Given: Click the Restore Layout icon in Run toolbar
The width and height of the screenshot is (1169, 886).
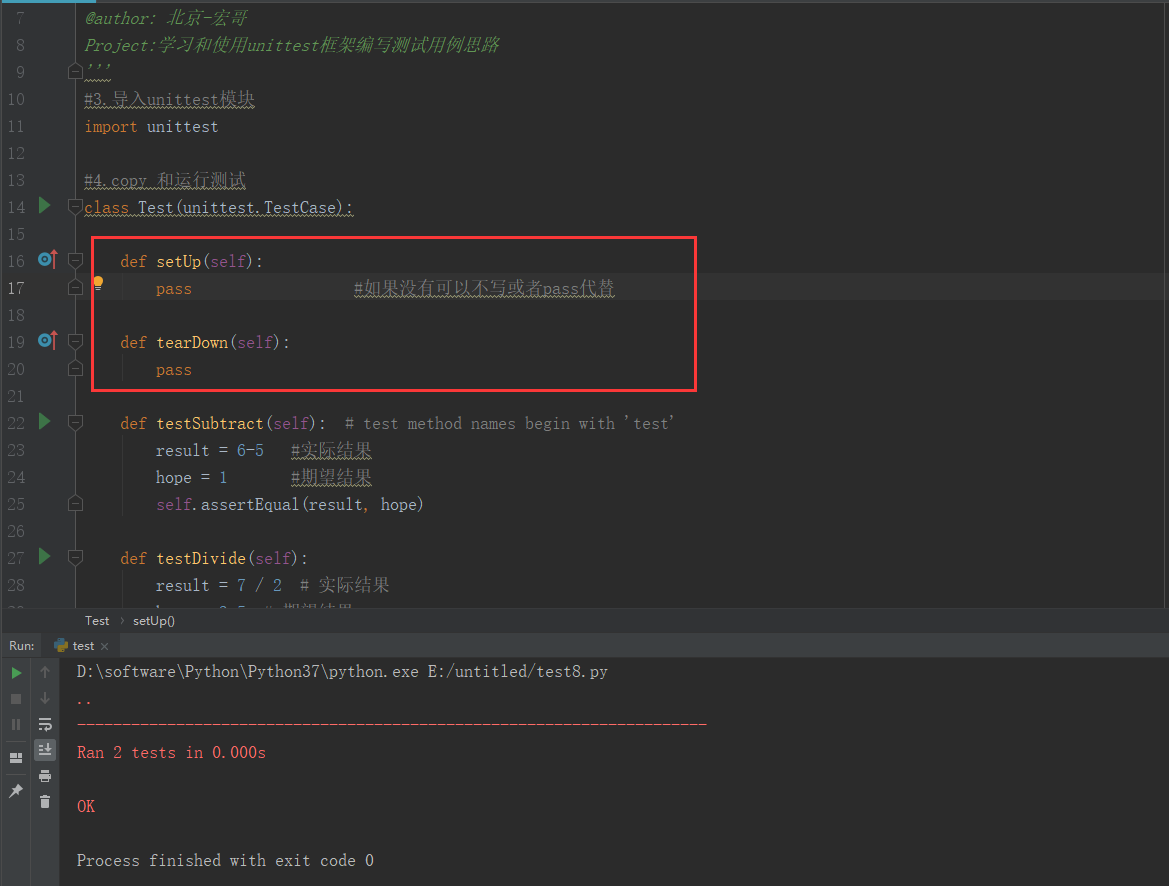Looking at the screenshot, I should click(16, 758).
